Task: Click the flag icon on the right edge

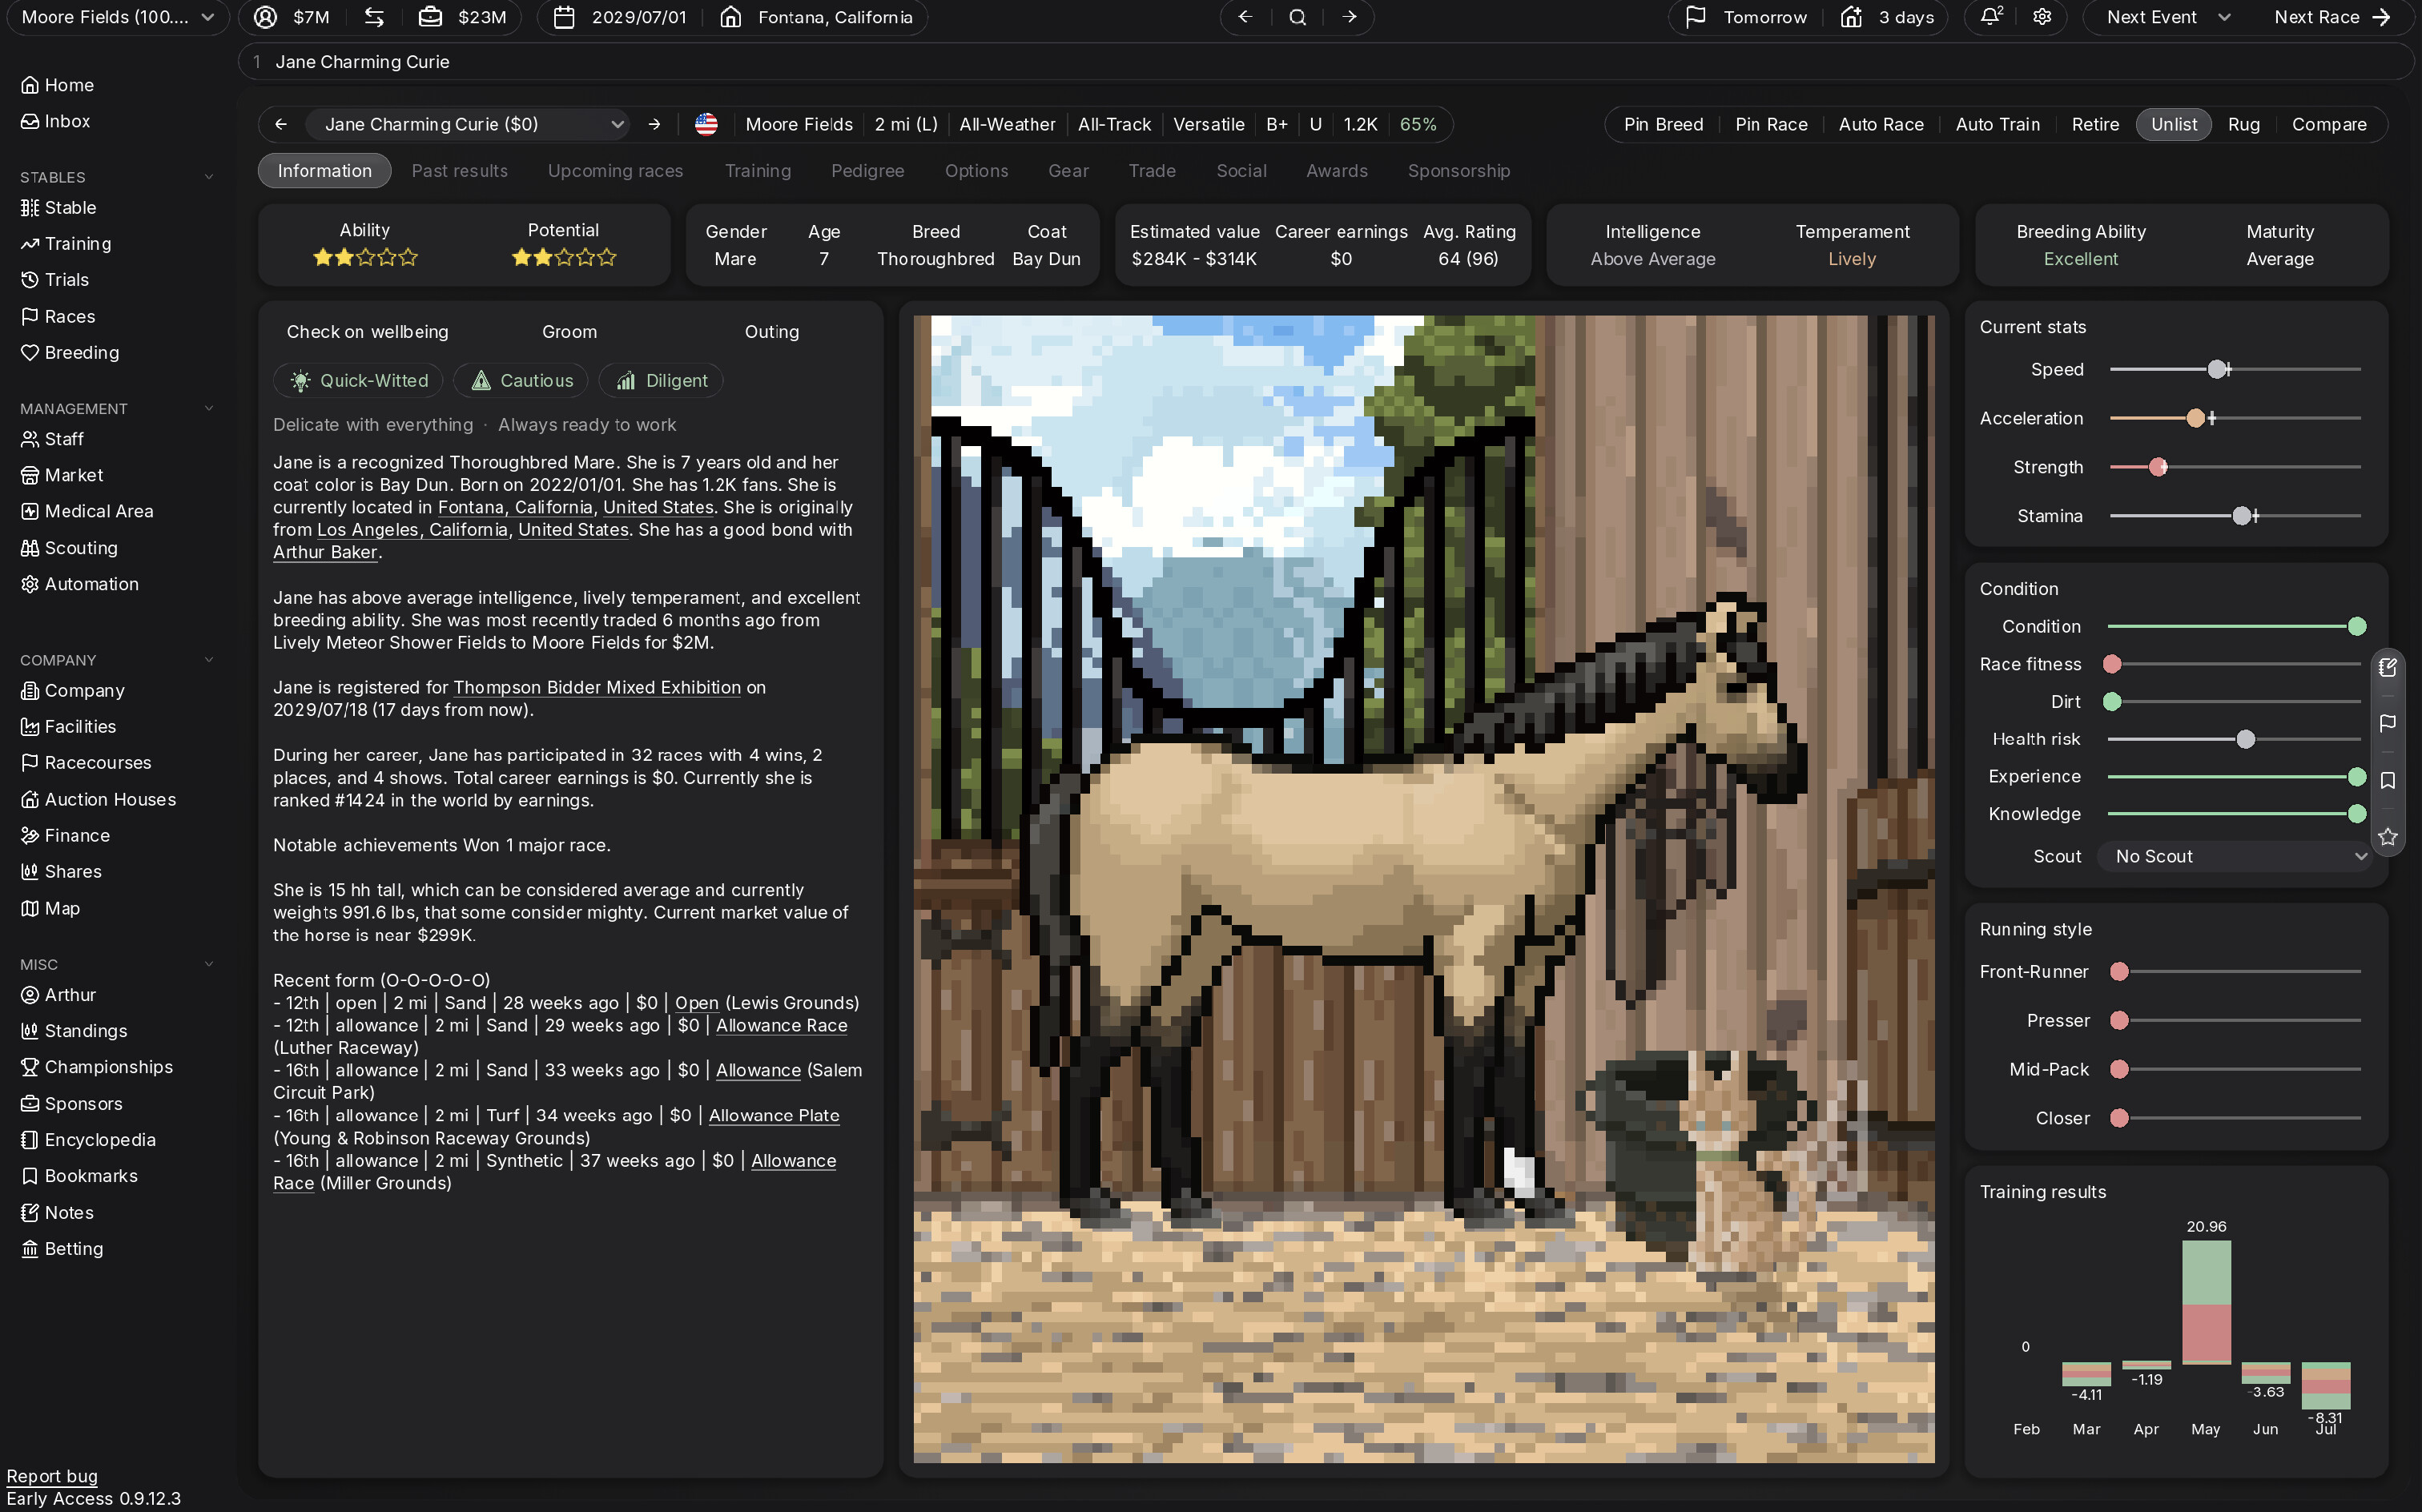Action: (x=2388, y=723)
